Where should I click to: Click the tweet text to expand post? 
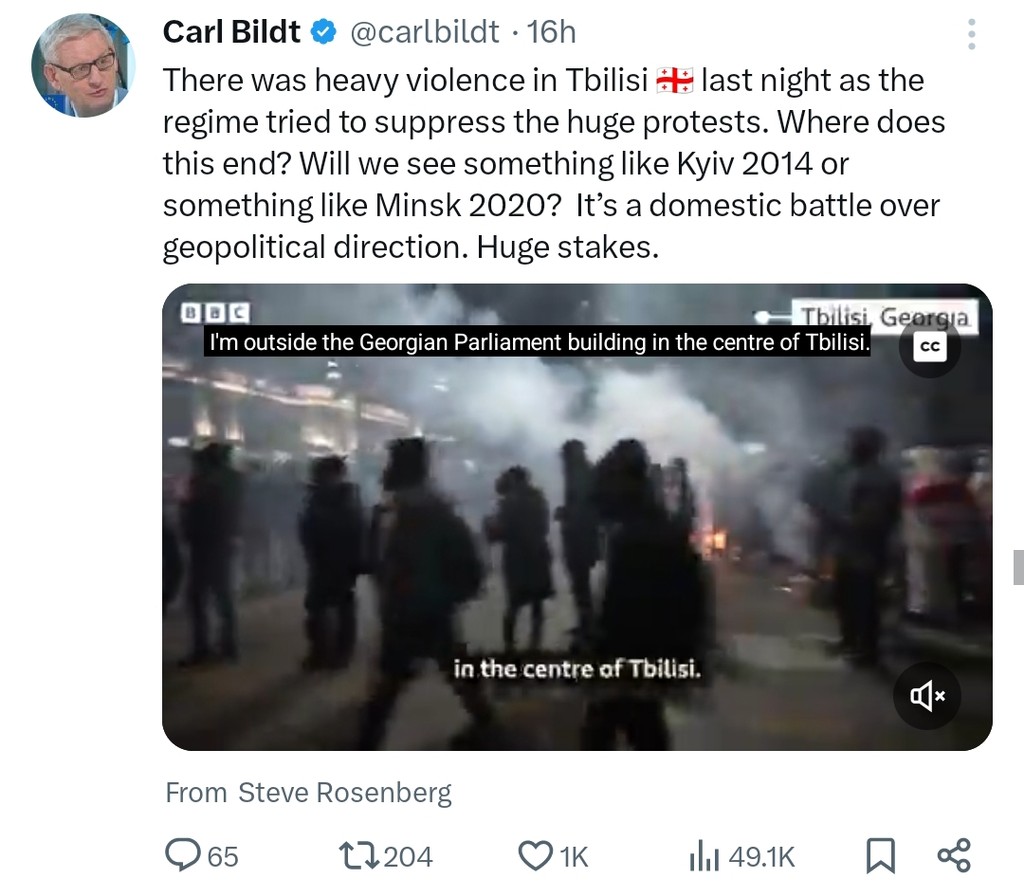pyautogui.click(x=550, y=164)
